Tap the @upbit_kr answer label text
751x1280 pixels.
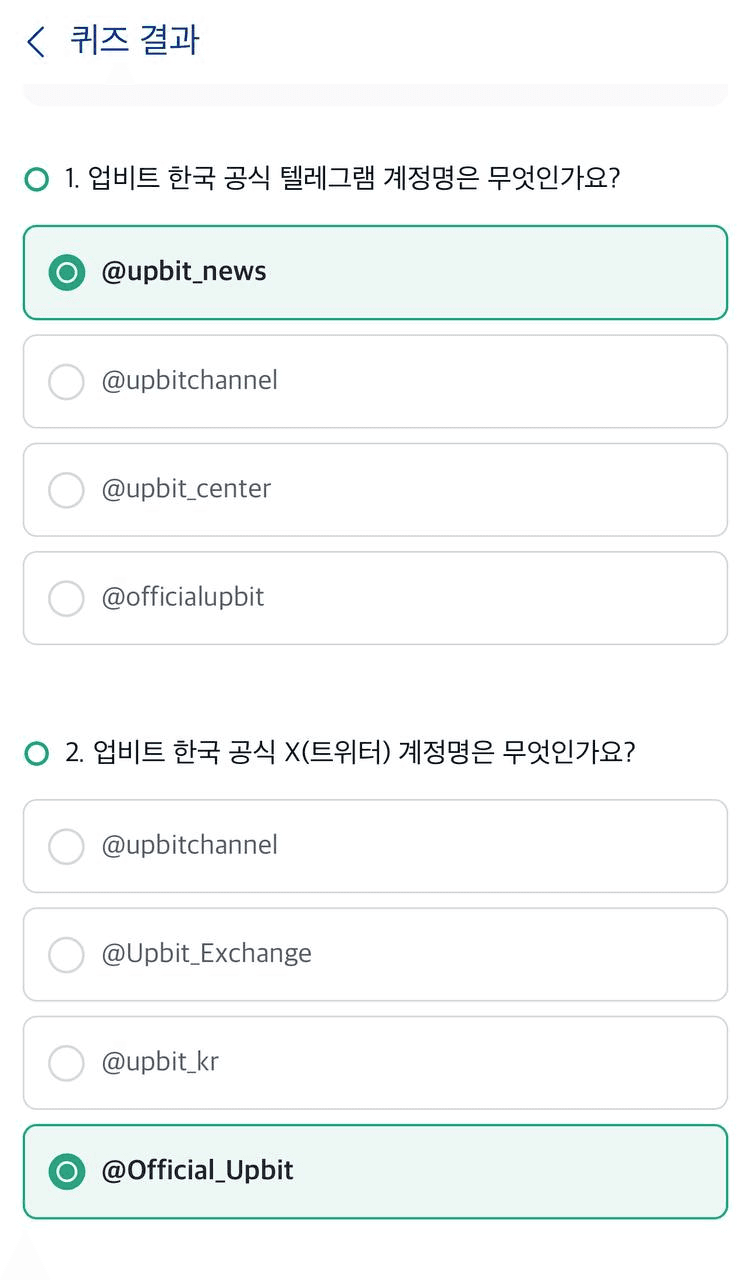pyautogui.click(x=160, y=1062)
